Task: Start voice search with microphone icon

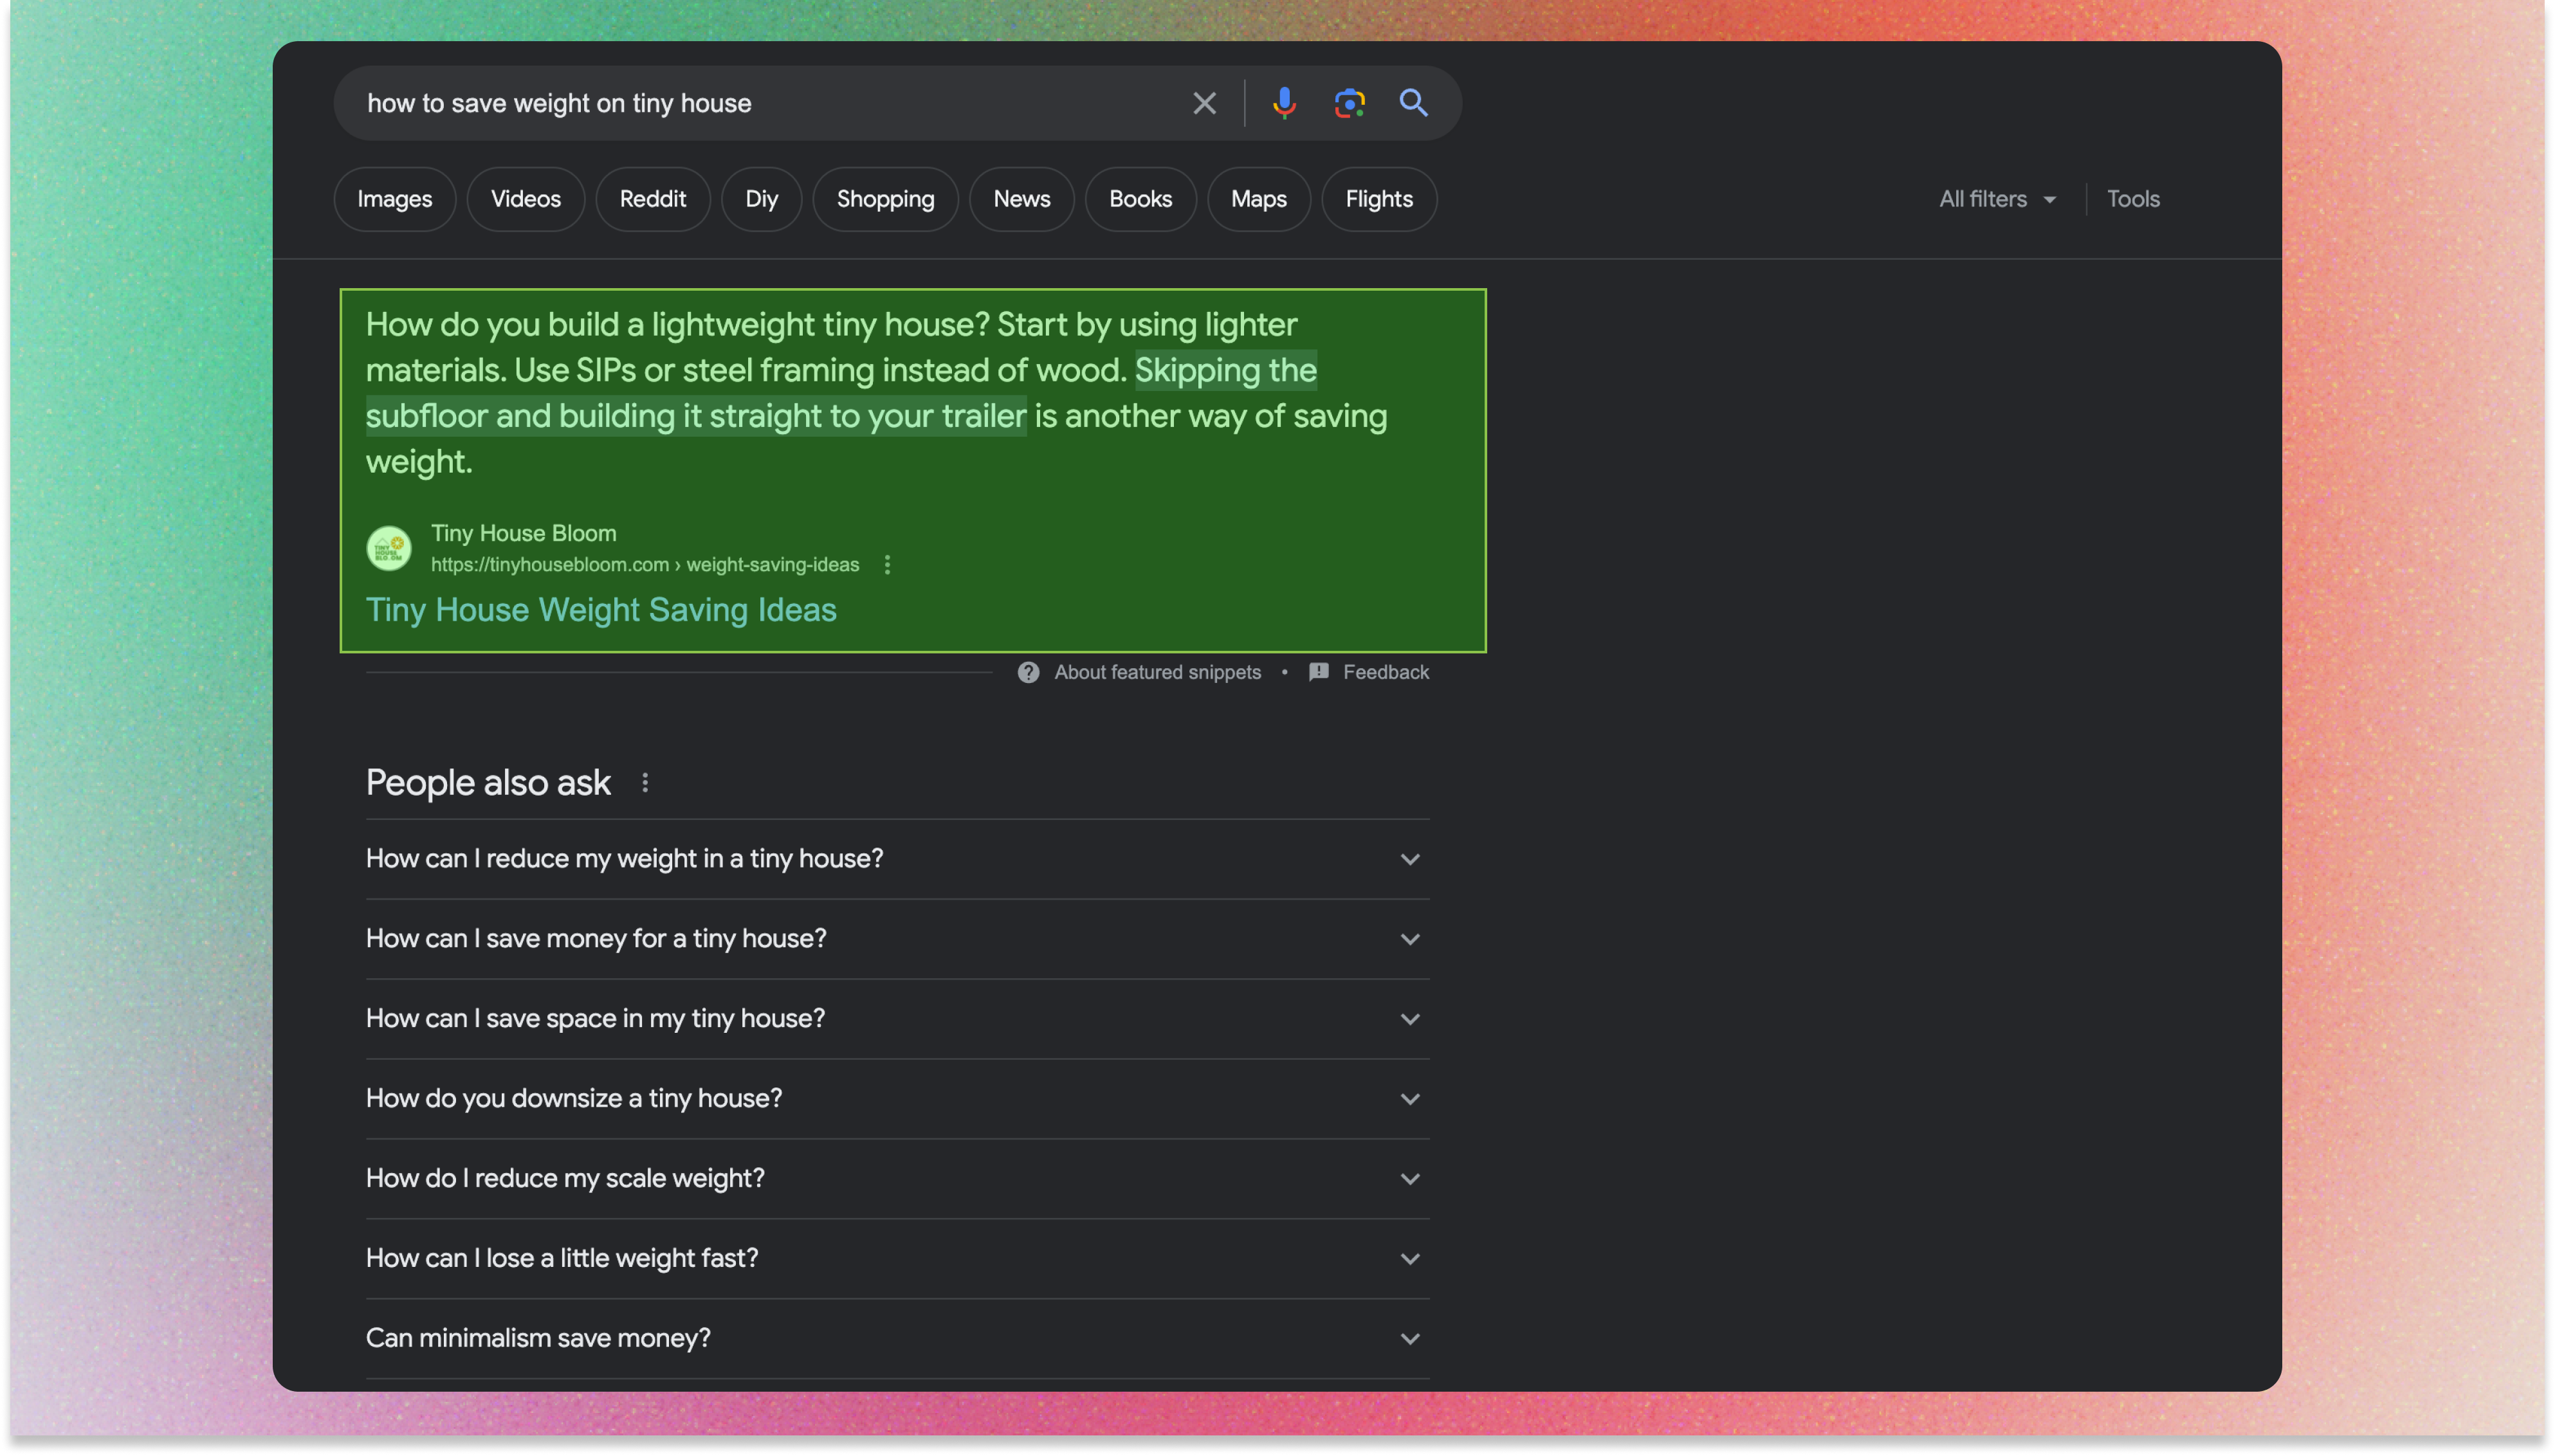Action: [1284, 103]
